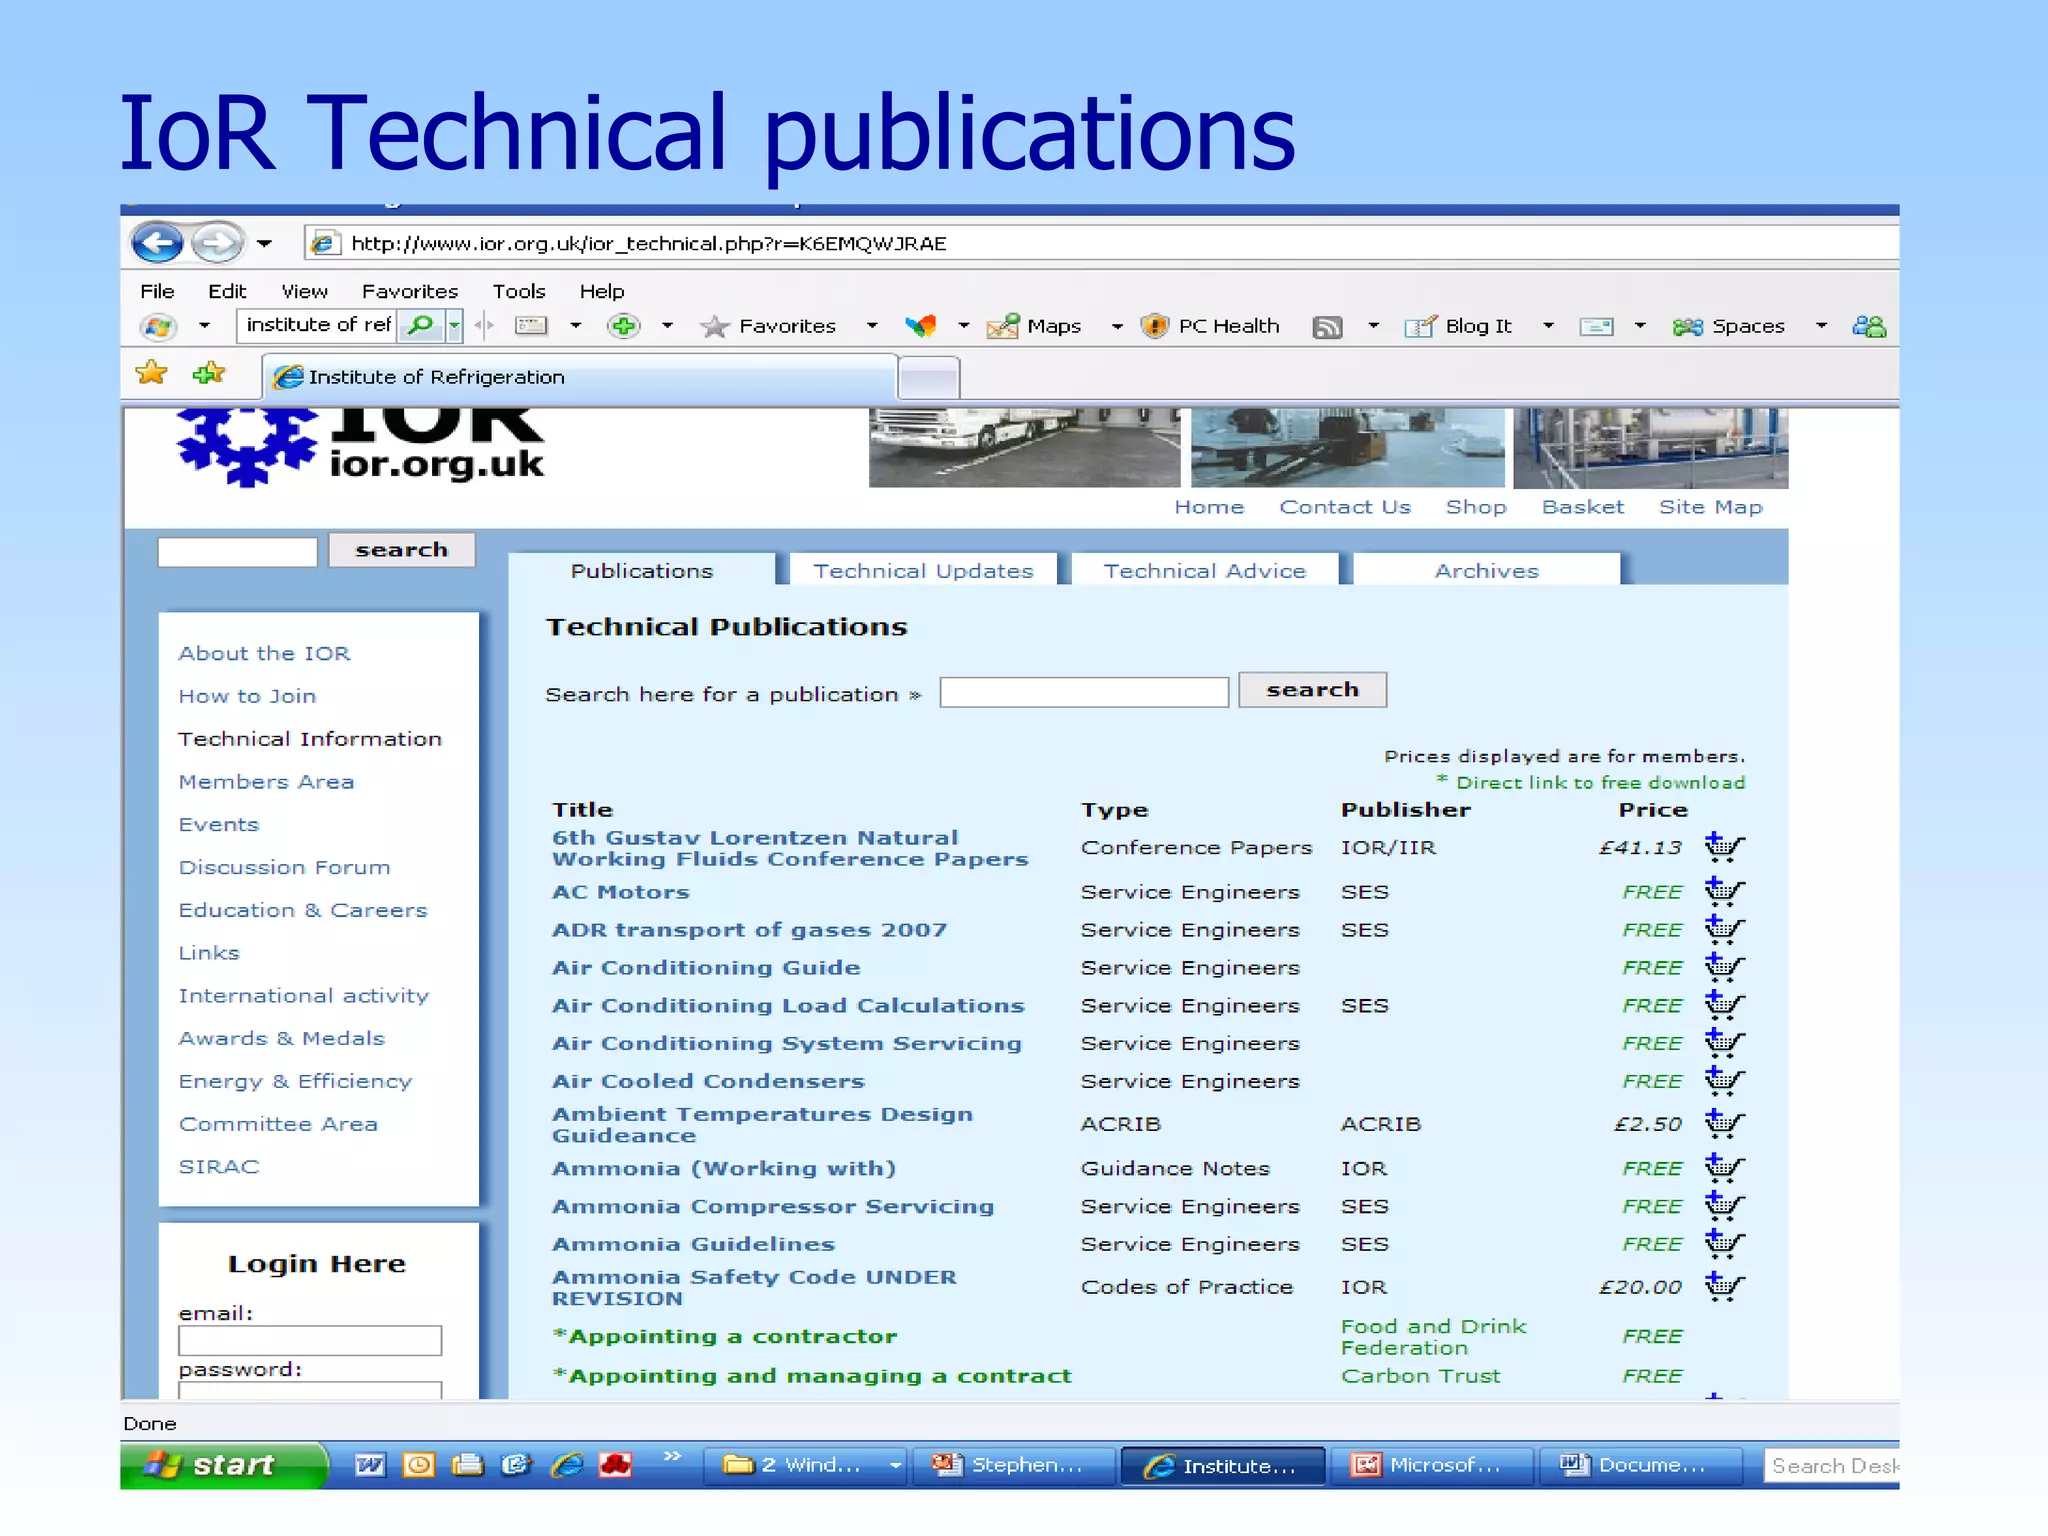The image size is (2048, 1536).
Task: Add Ambient Temperatures Design Guideance to basket
Action: pos(1724,1123)
